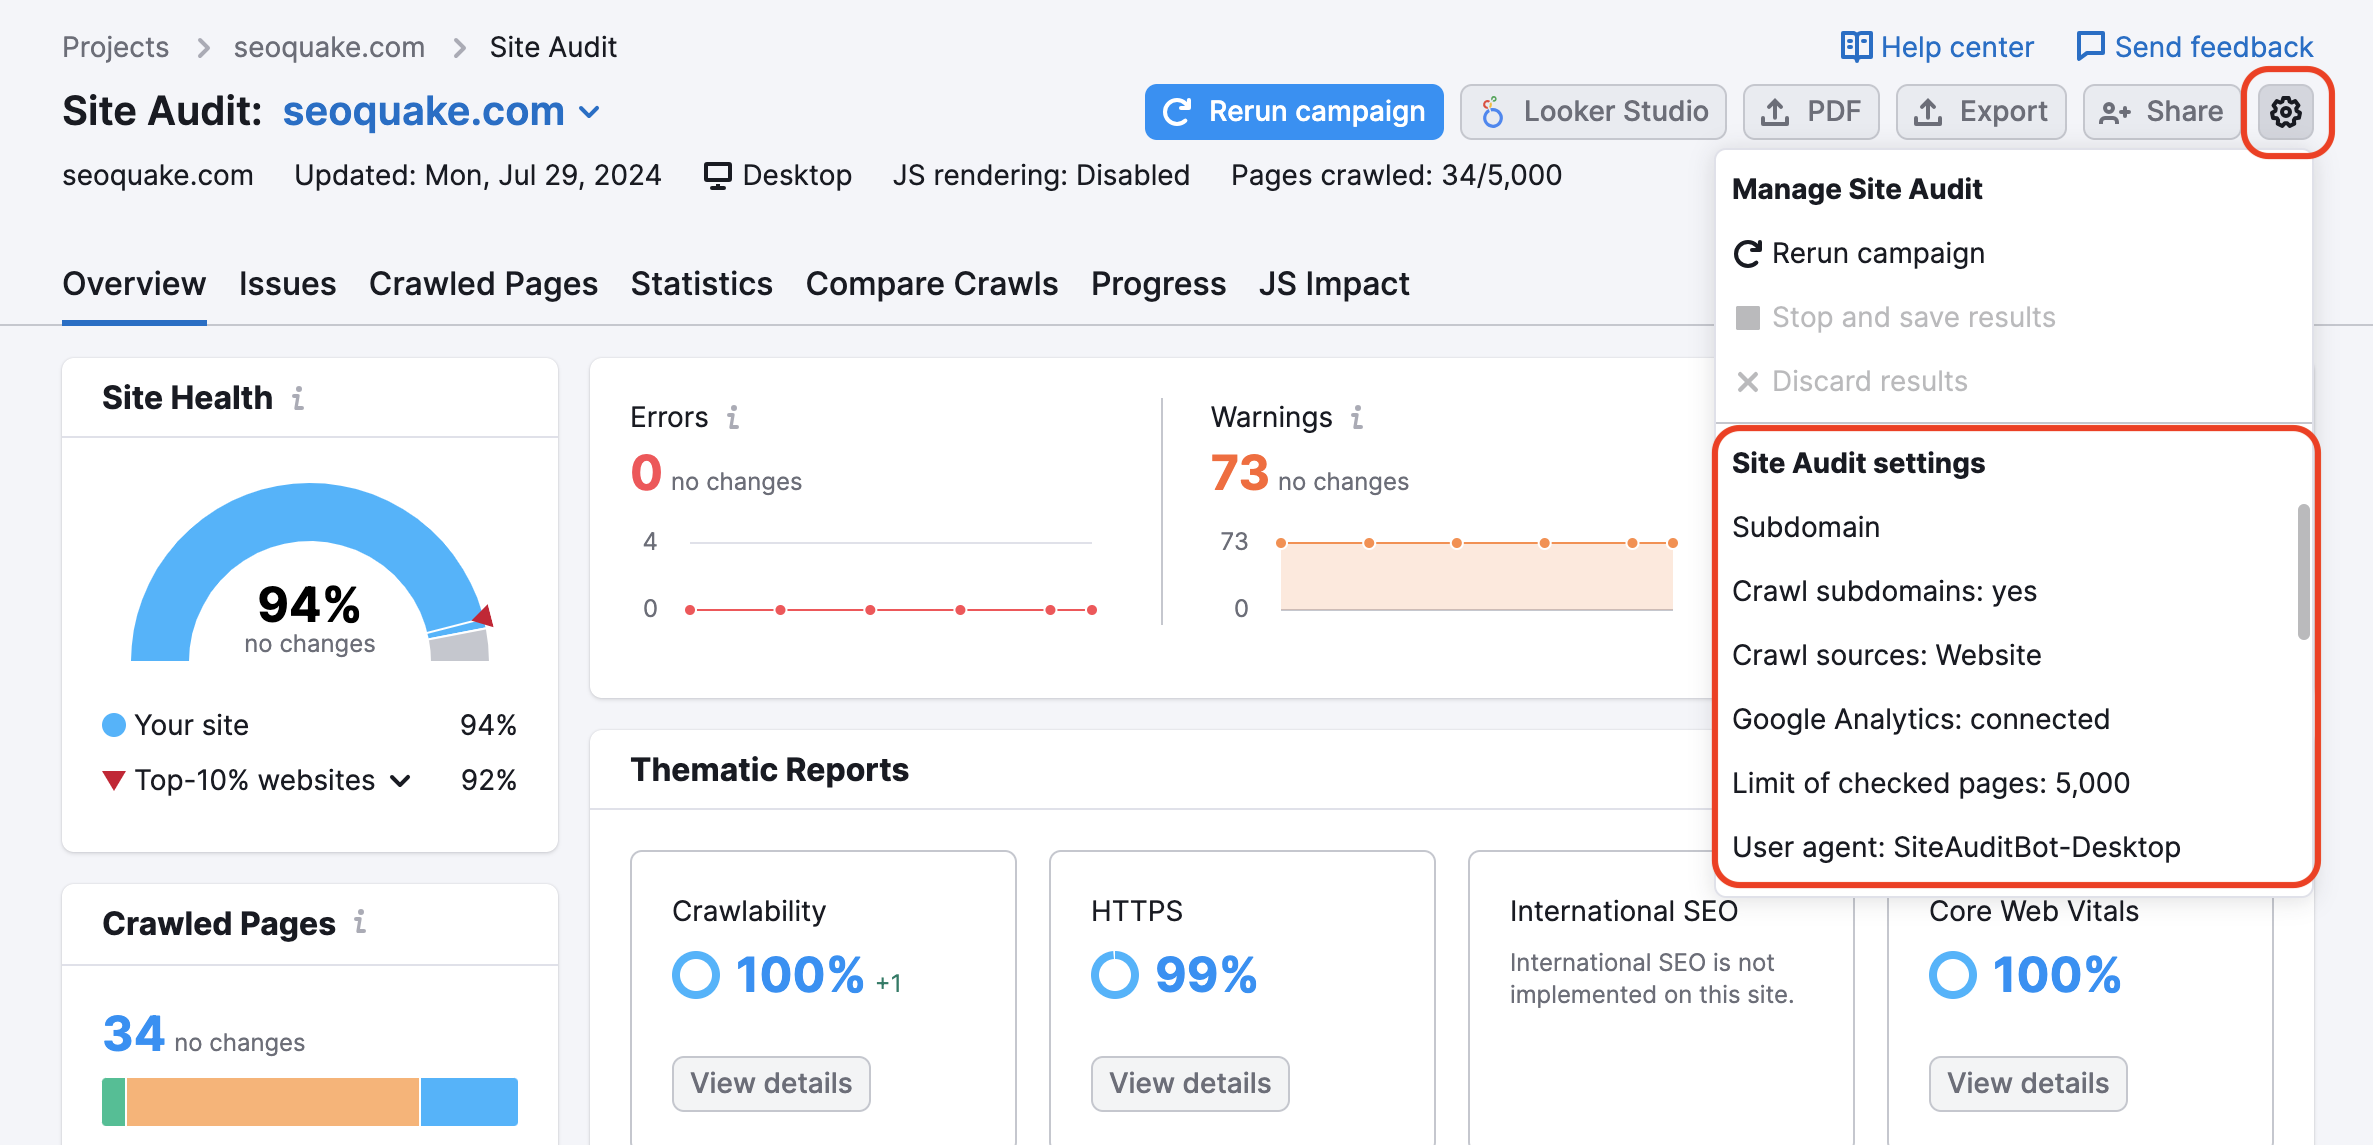Click the Send feedback speech bubble icon

(x=2091, y=47)
